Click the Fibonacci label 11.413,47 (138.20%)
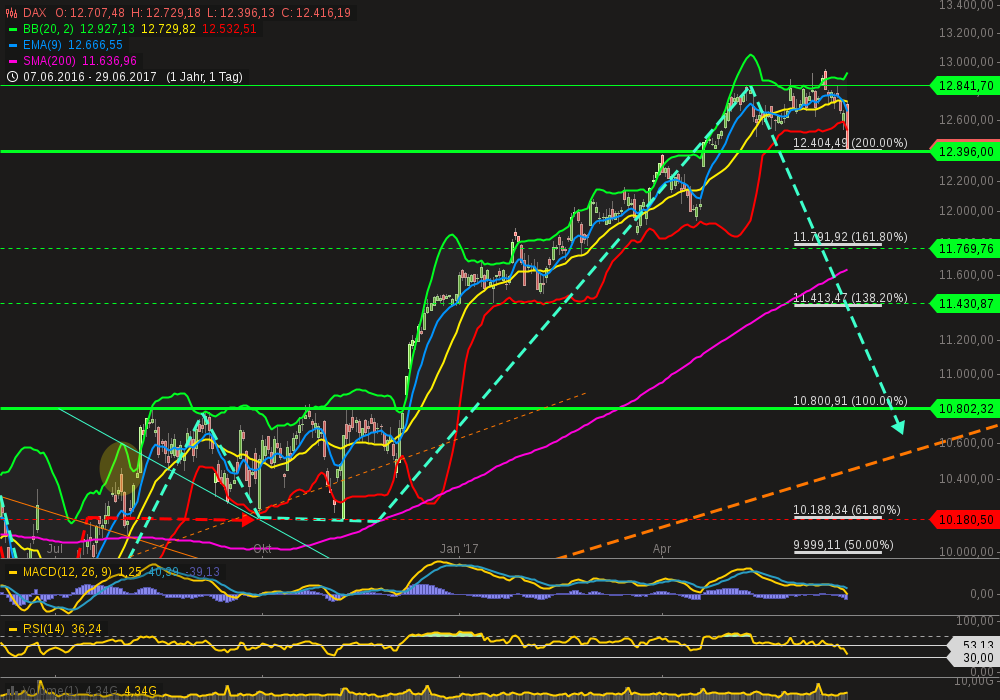Screen dimensions: 1000x700 coord(849,298)
